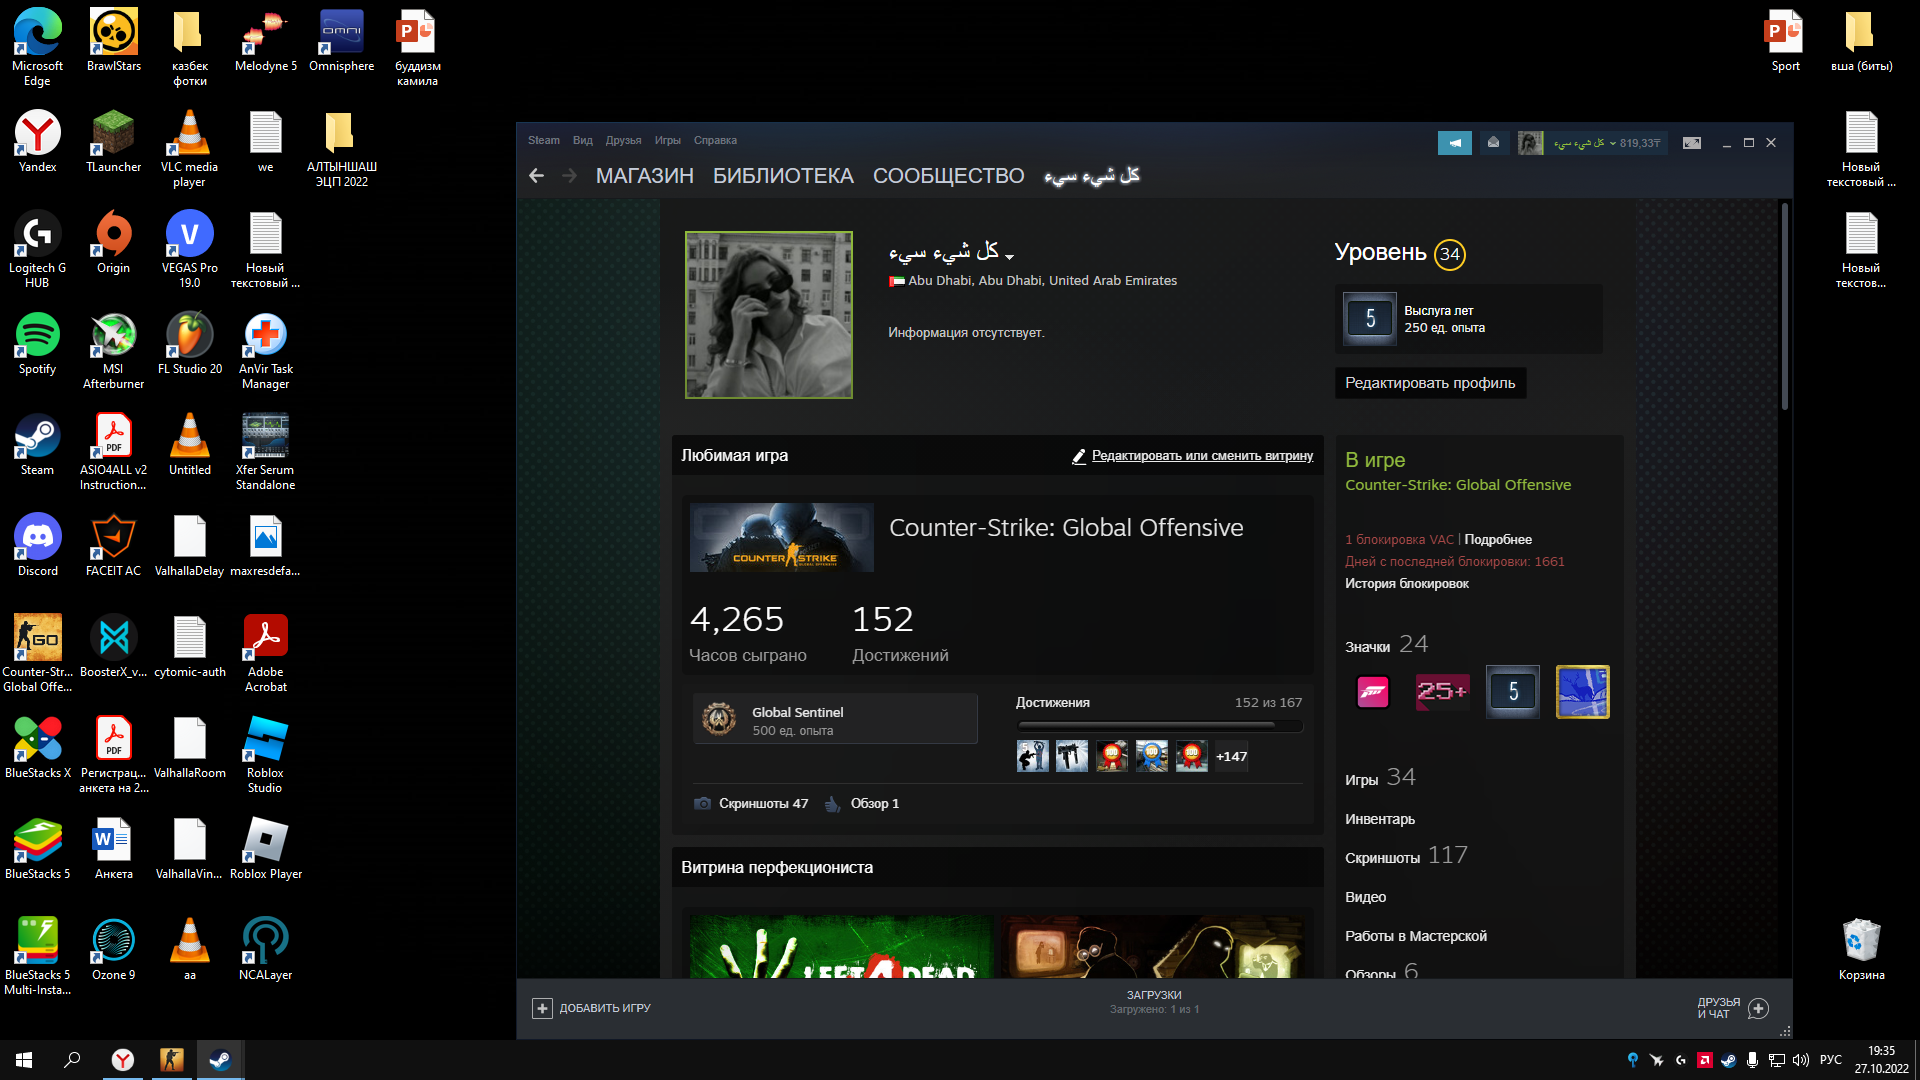
Task: Click the achievements progress bar
Action: (1159, 725)
